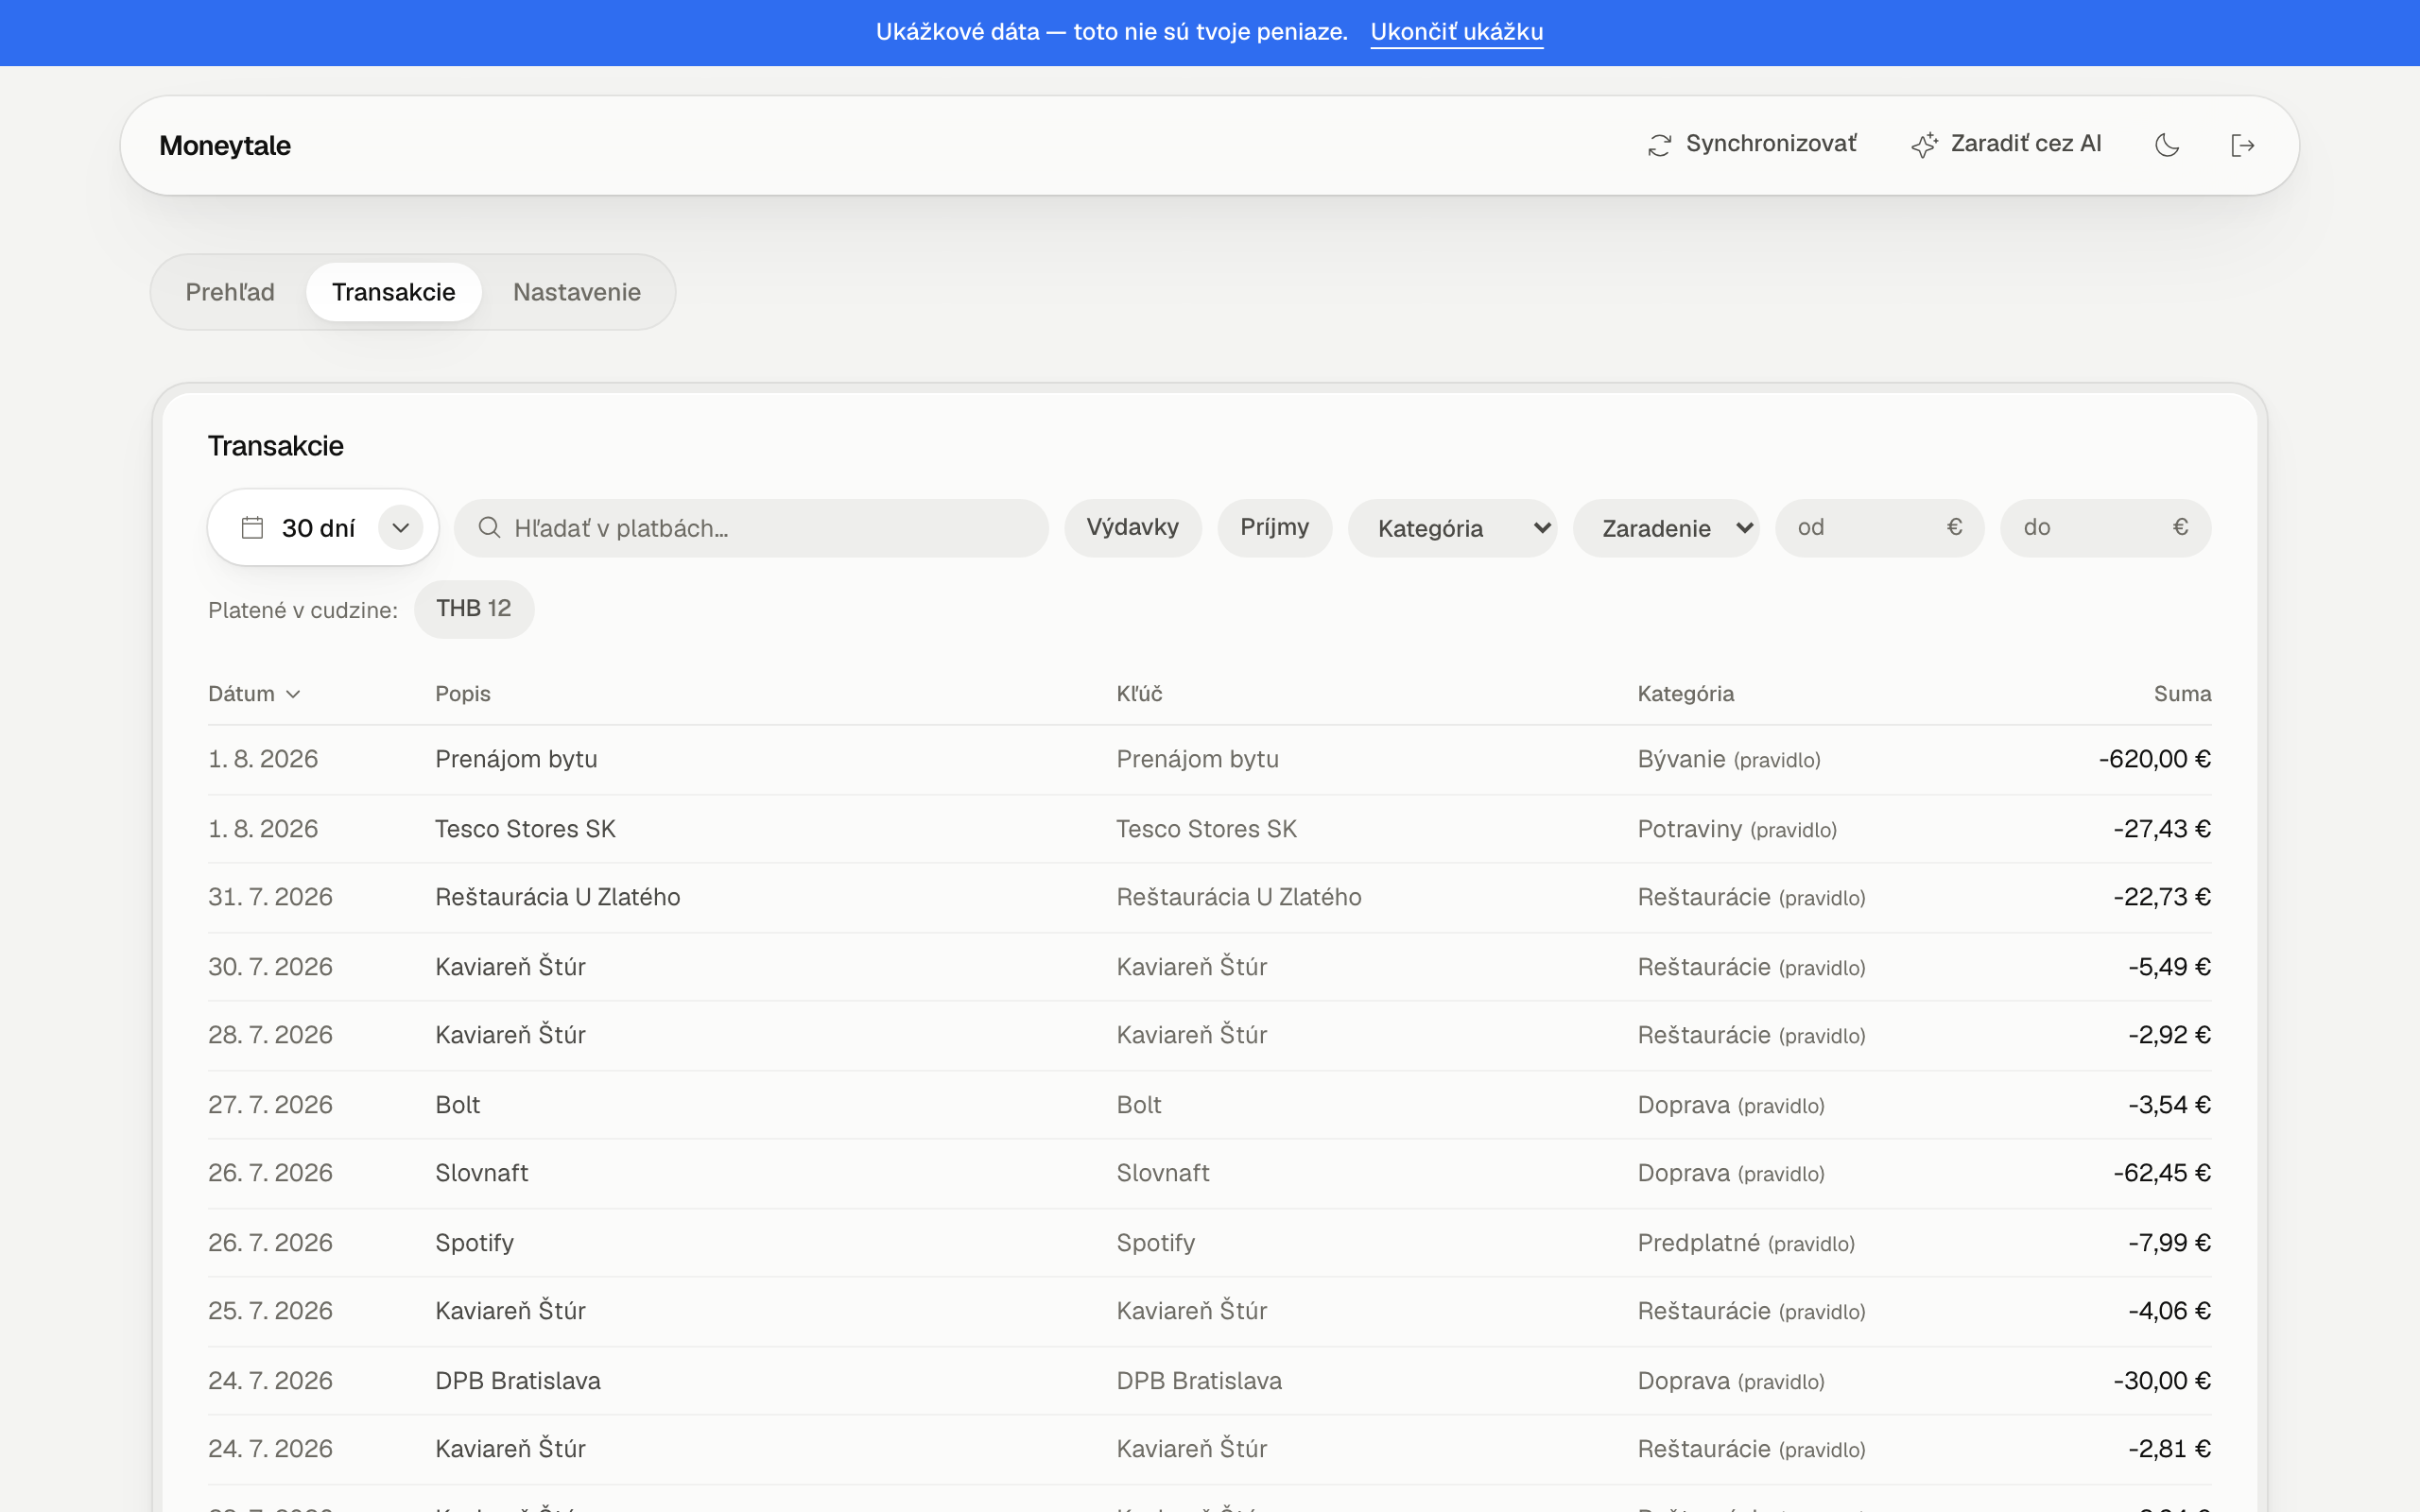Click the logout icon
2420x1512 pixels.
pyautogui.click(x=2243, y=145)
